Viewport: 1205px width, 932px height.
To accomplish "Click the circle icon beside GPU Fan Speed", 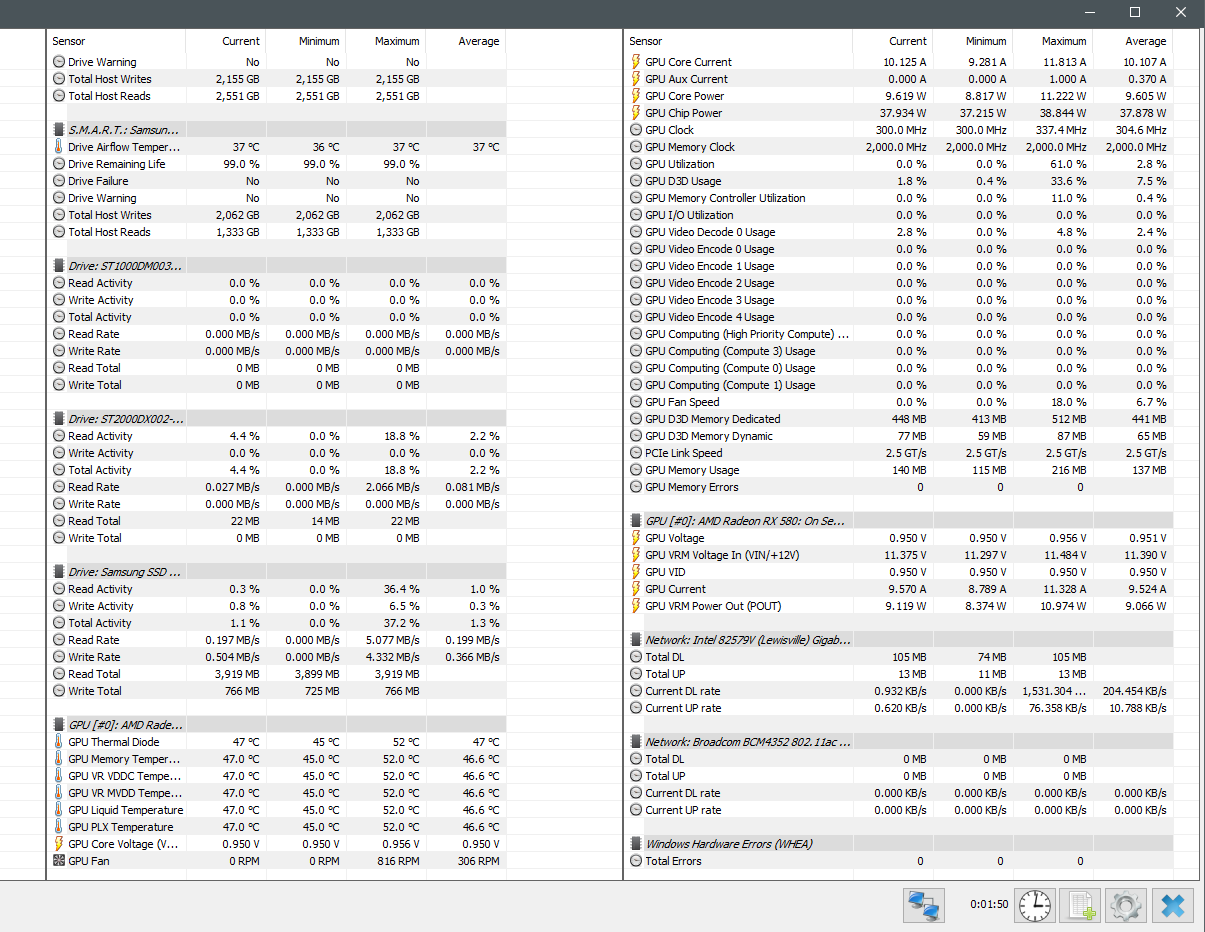I will coord(636,402).
